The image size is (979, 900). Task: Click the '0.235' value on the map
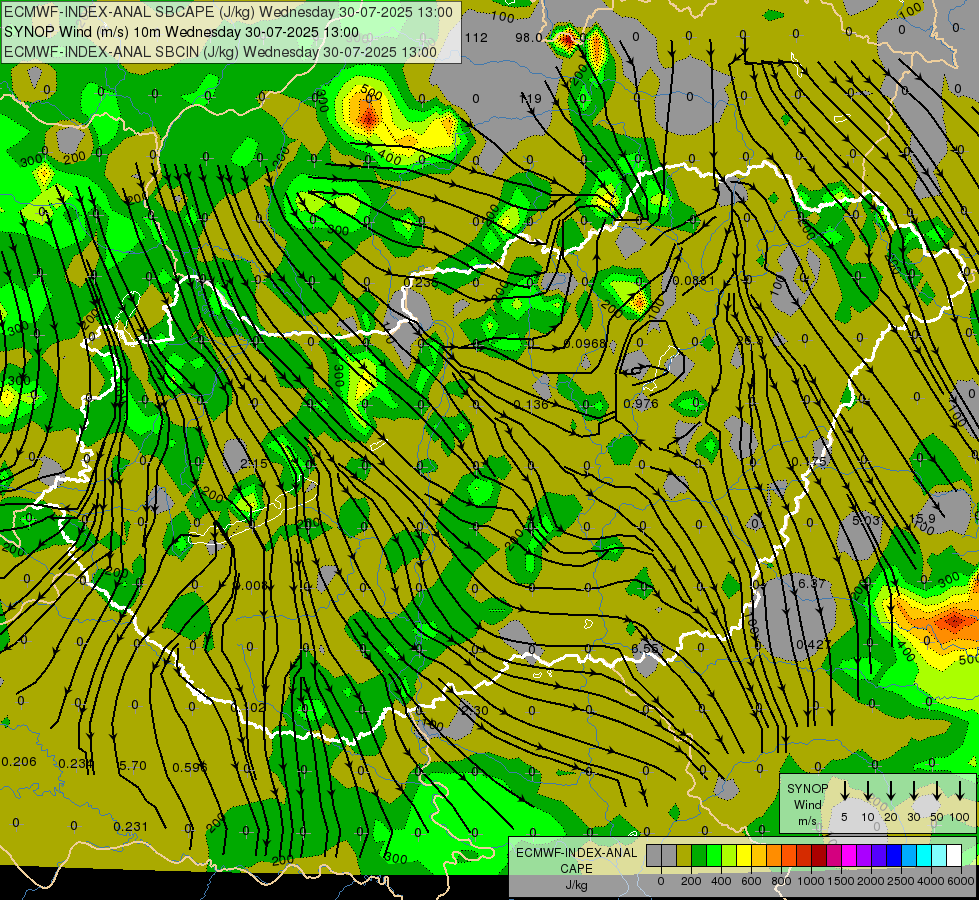(x=421, y=282)
